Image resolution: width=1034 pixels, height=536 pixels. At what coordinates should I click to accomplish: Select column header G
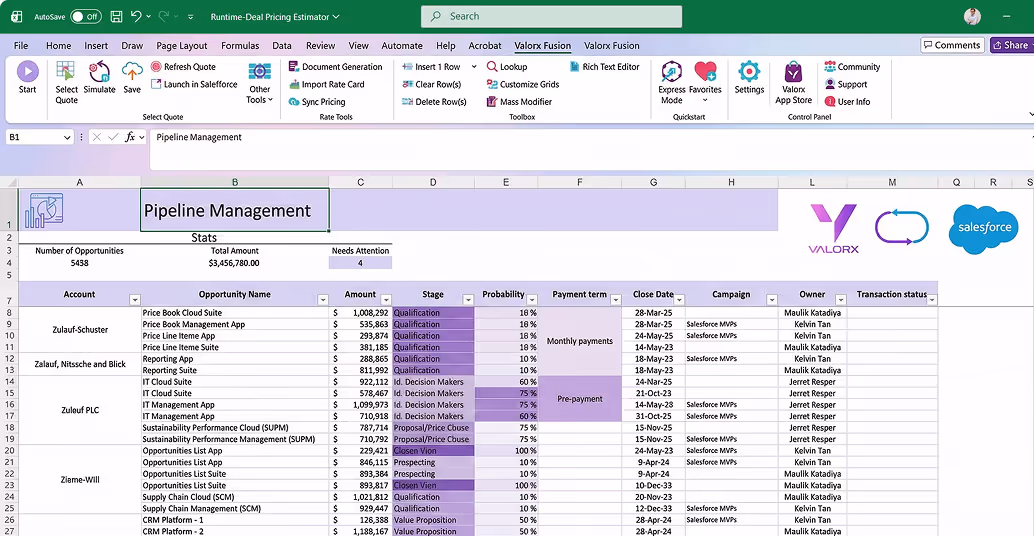[654, 182]
